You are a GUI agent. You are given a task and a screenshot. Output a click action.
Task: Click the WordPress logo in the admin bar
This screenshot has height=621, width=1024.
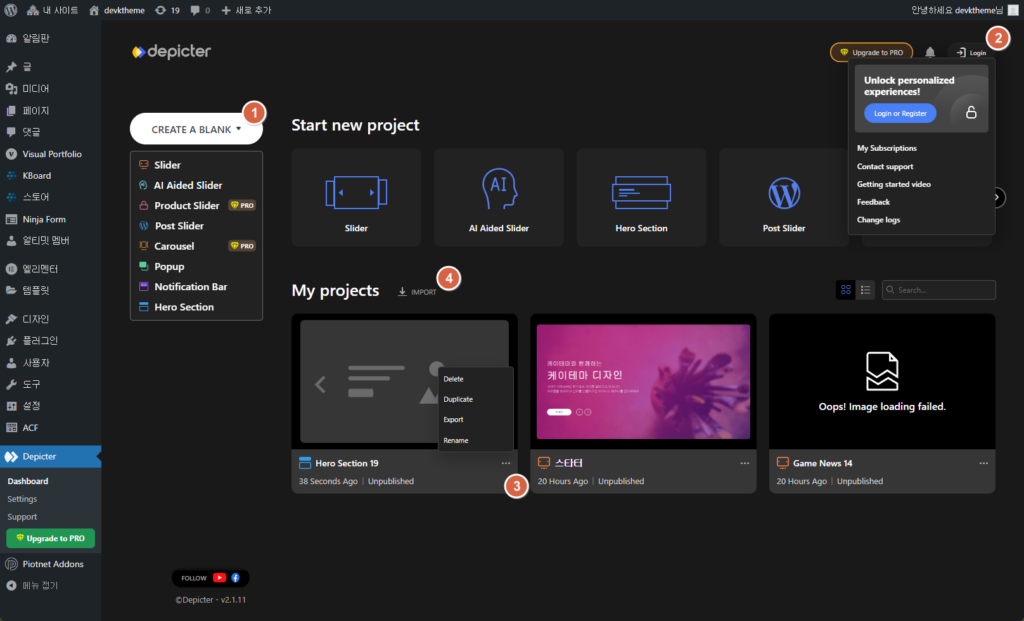coord(10,10)
